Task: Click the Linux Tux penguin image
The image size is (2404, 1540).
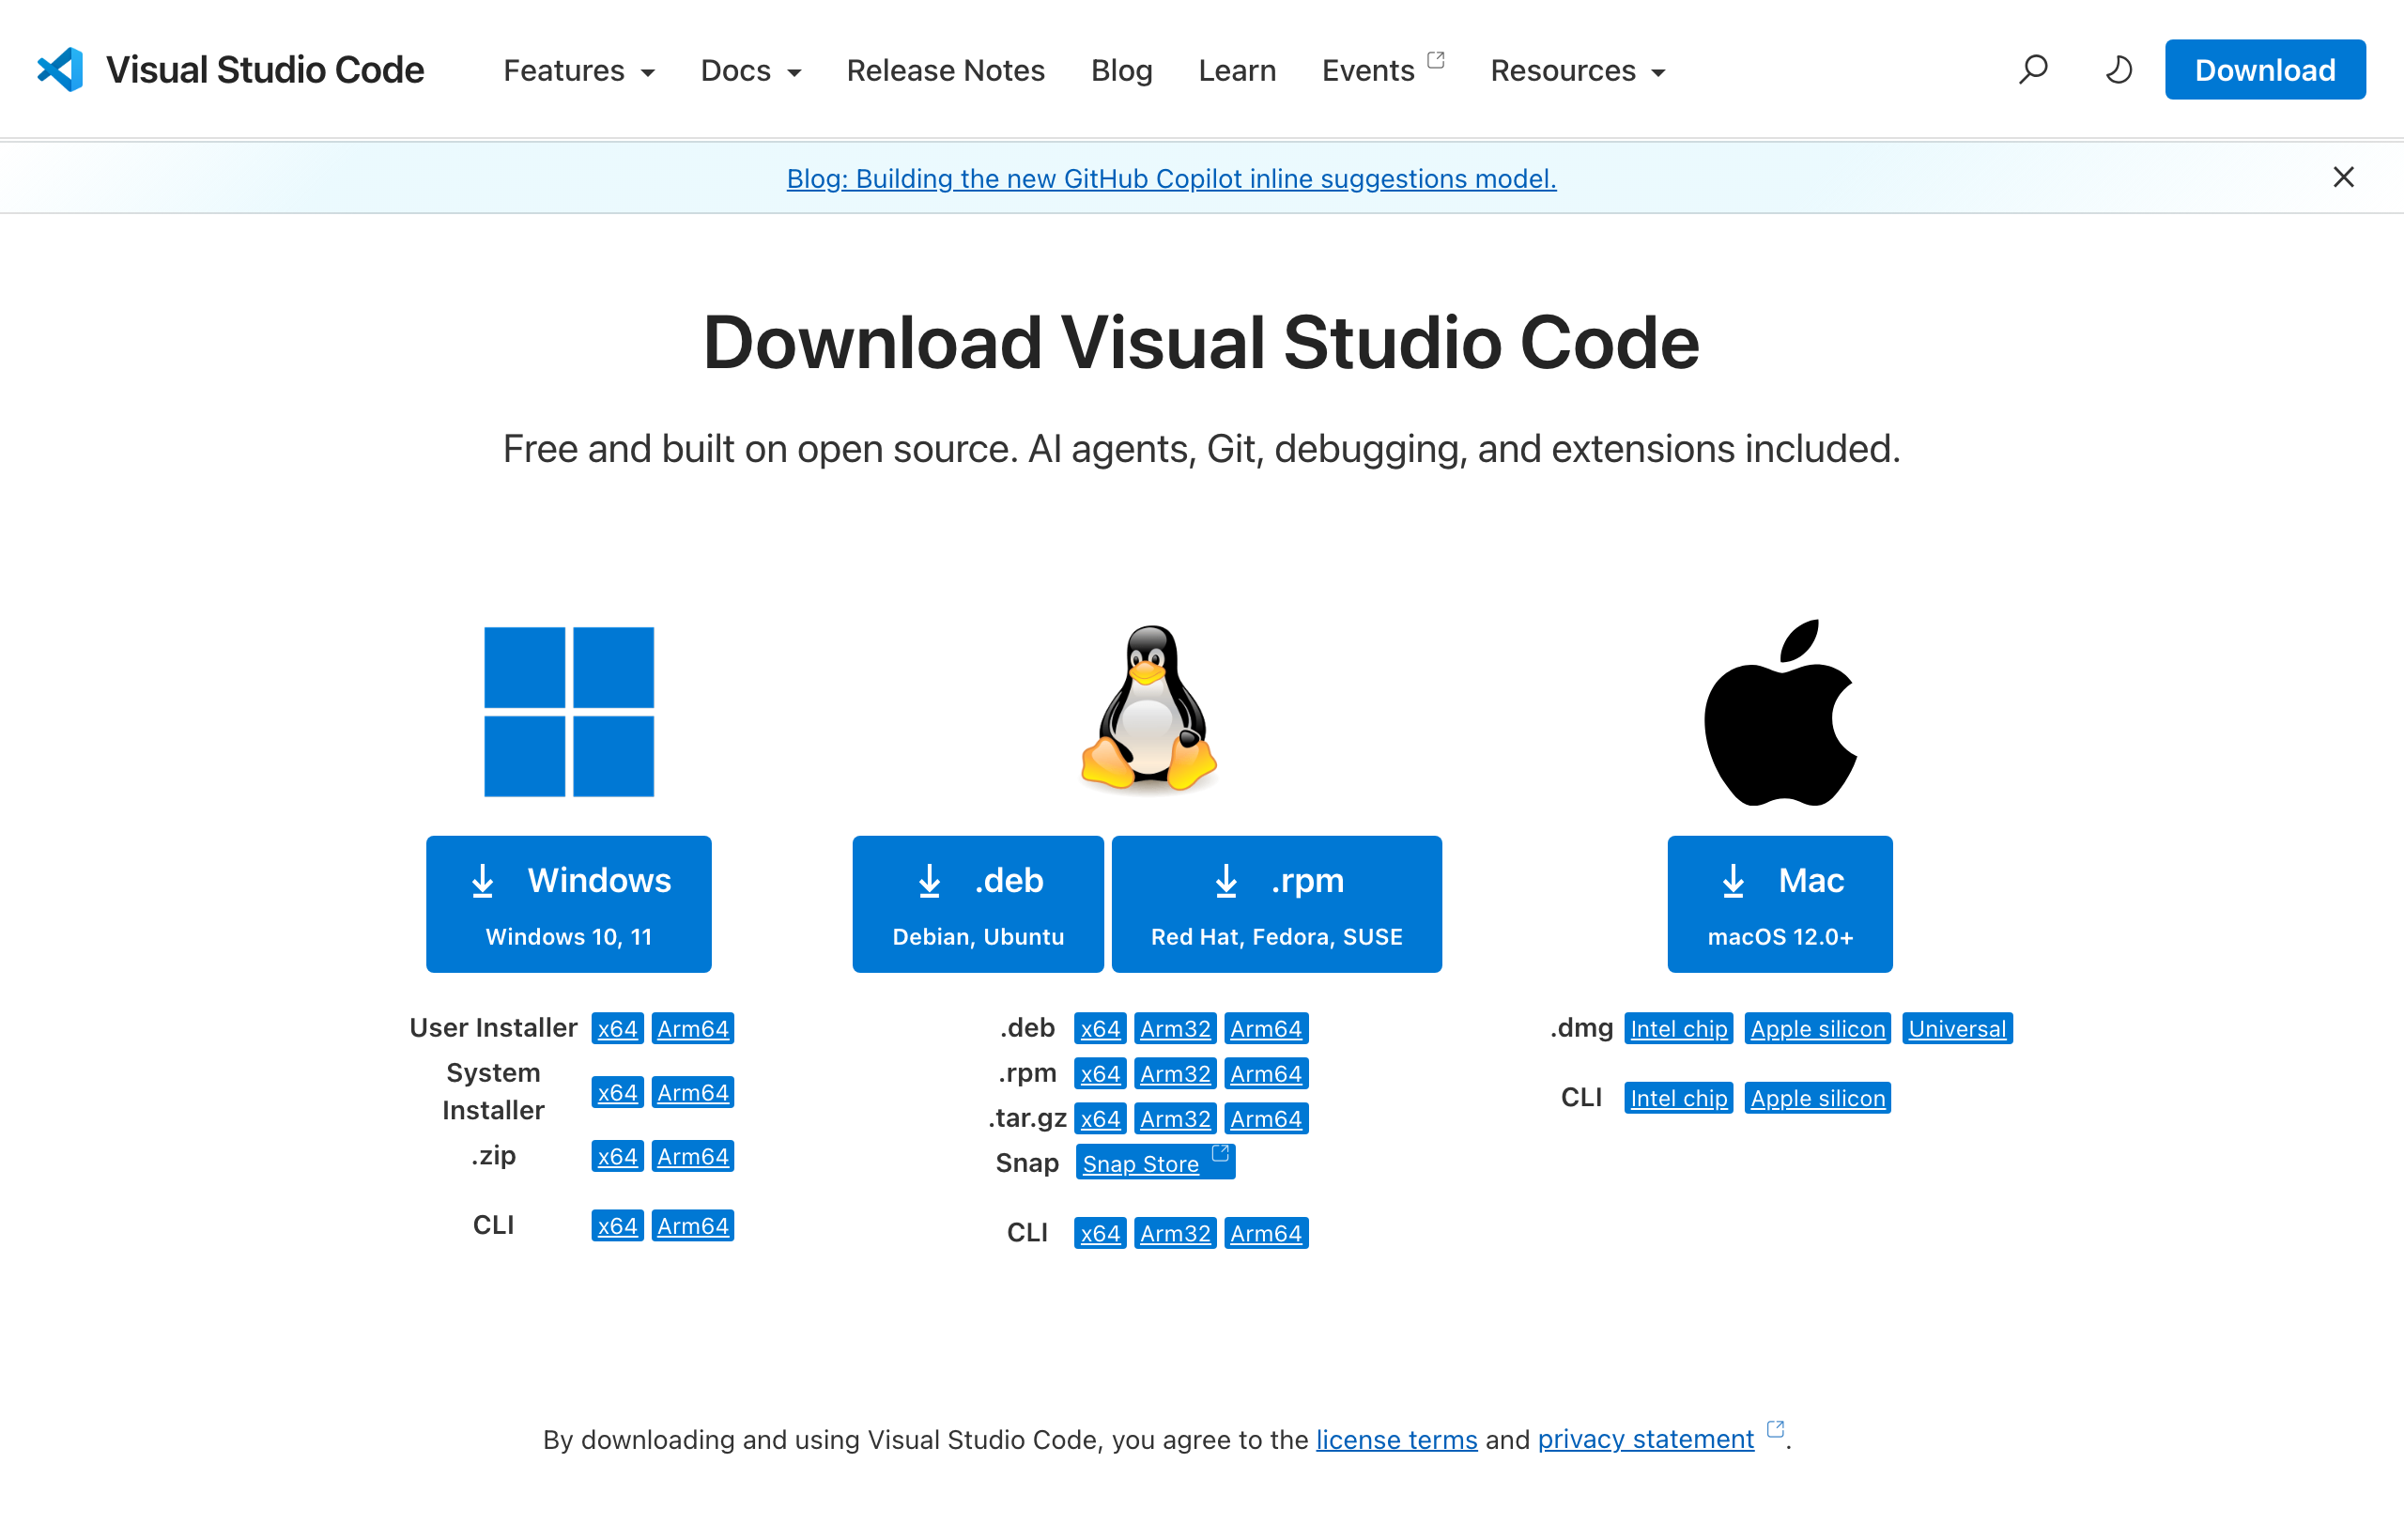Action: coord(1149,709)
